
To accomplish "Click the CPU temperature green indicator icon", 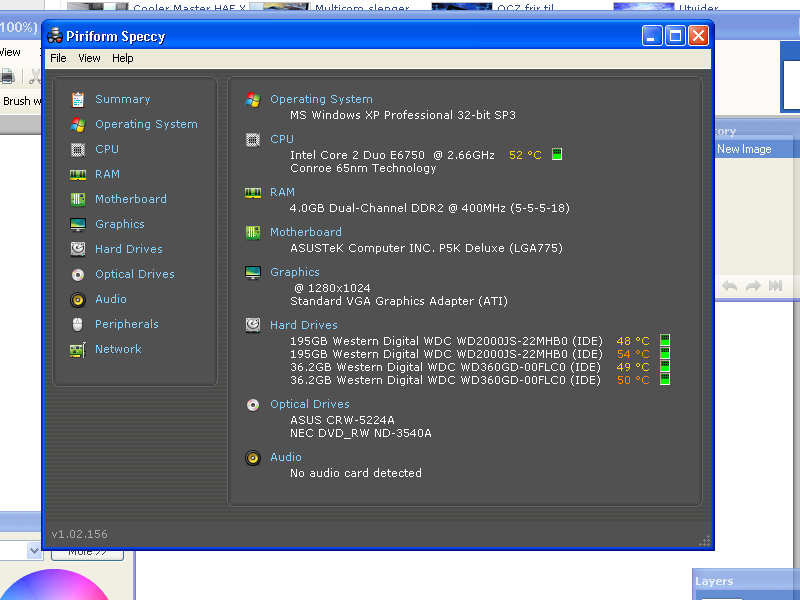I will [x=557, y=154].
